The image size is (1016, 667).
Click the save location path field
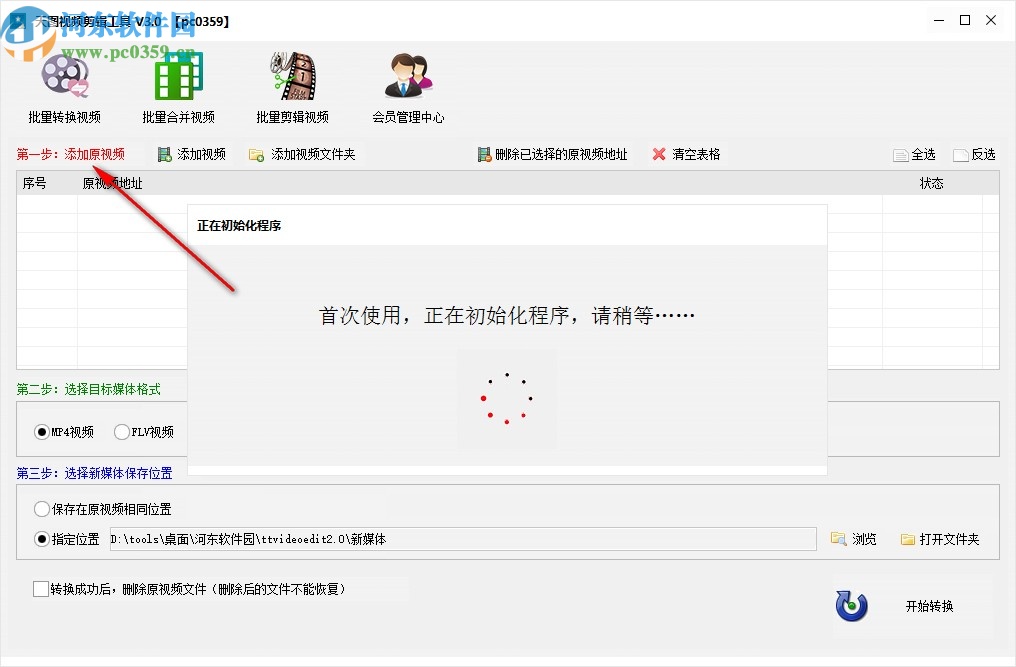tap(463, 539)
